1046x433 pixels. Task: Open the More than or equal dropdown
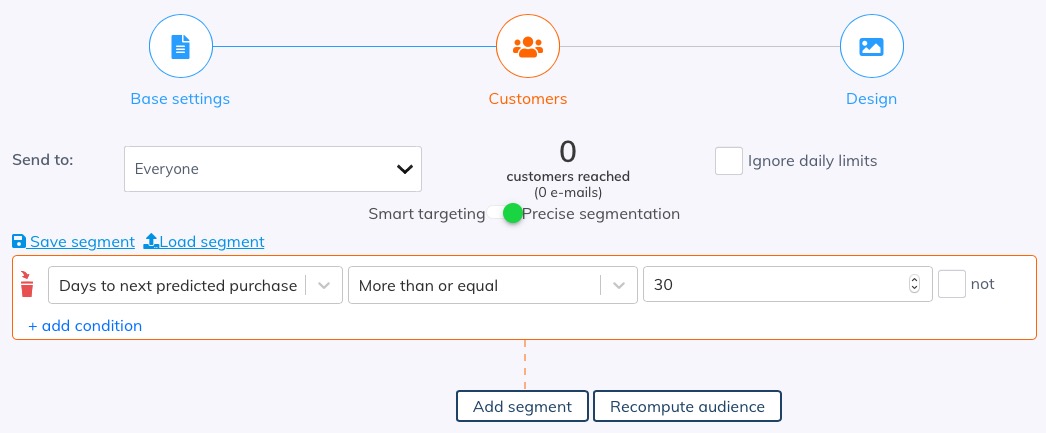tap(492, 285)
